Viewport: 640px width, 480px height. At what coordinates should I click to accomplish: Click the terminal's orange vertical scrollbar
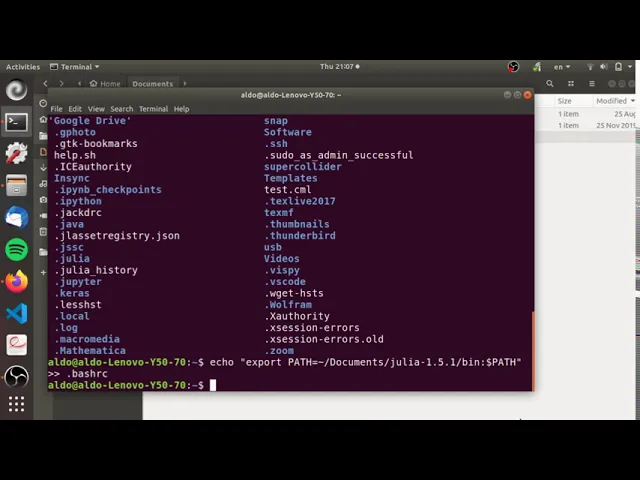pos(533,351)
